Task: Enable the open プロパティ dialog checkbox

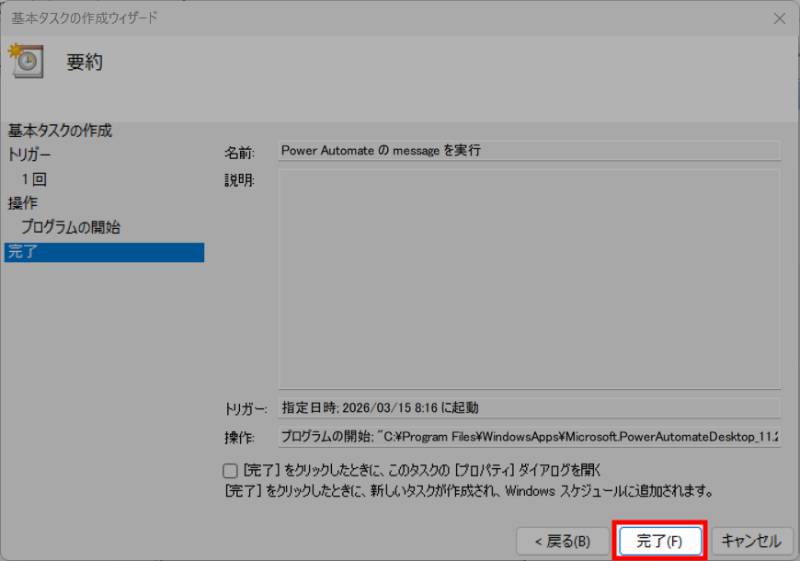Action: pos(230,470)
